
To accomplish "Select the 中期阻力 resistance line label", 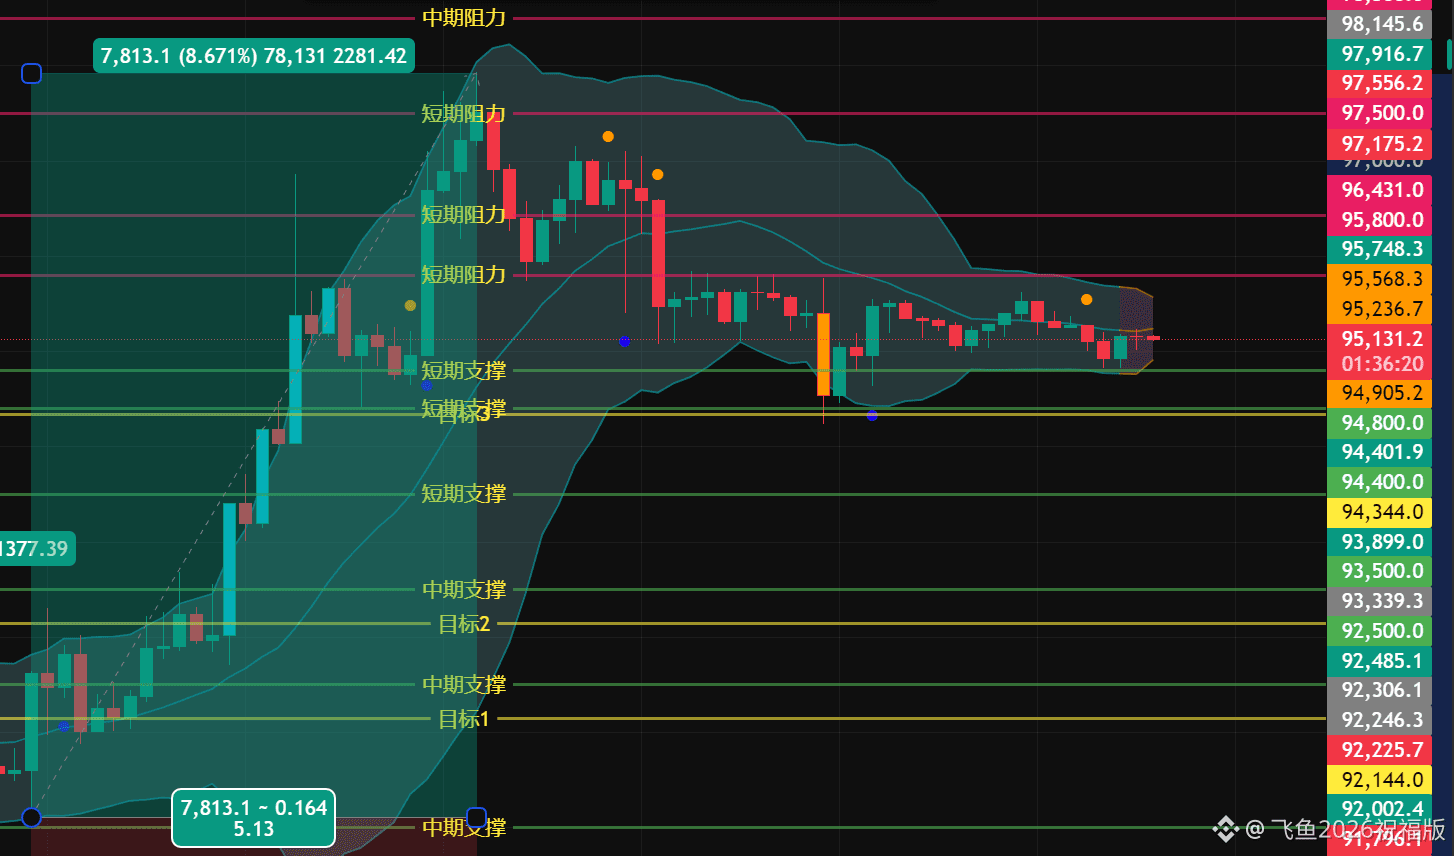I will point(464,18).
